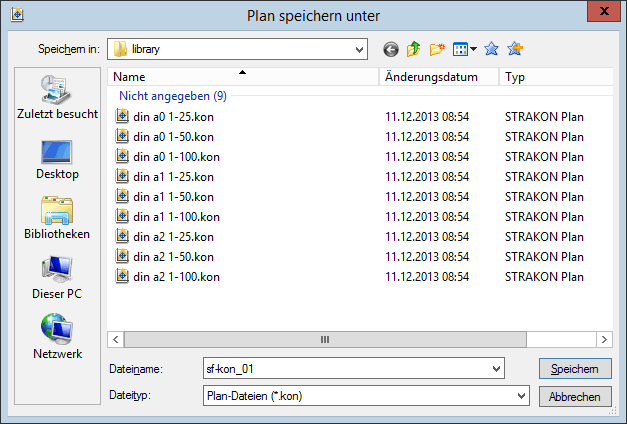Go to Desktop in the sidebar
The image size is (627, 424).
pyautogui.click(x=57, y=159)
